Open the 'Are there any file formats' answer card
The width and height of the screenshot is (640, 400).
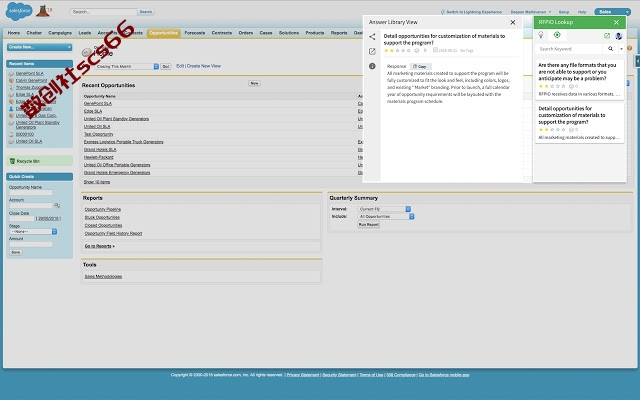[x=579, y=79]
